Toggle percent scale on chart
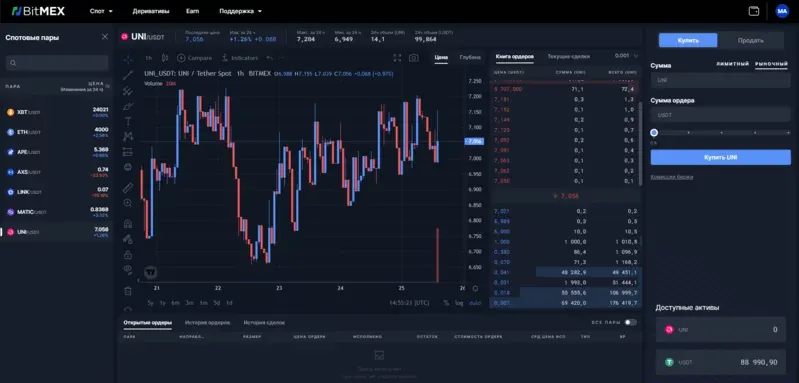Viewport: 799px width, 383px height. (446, 303)
